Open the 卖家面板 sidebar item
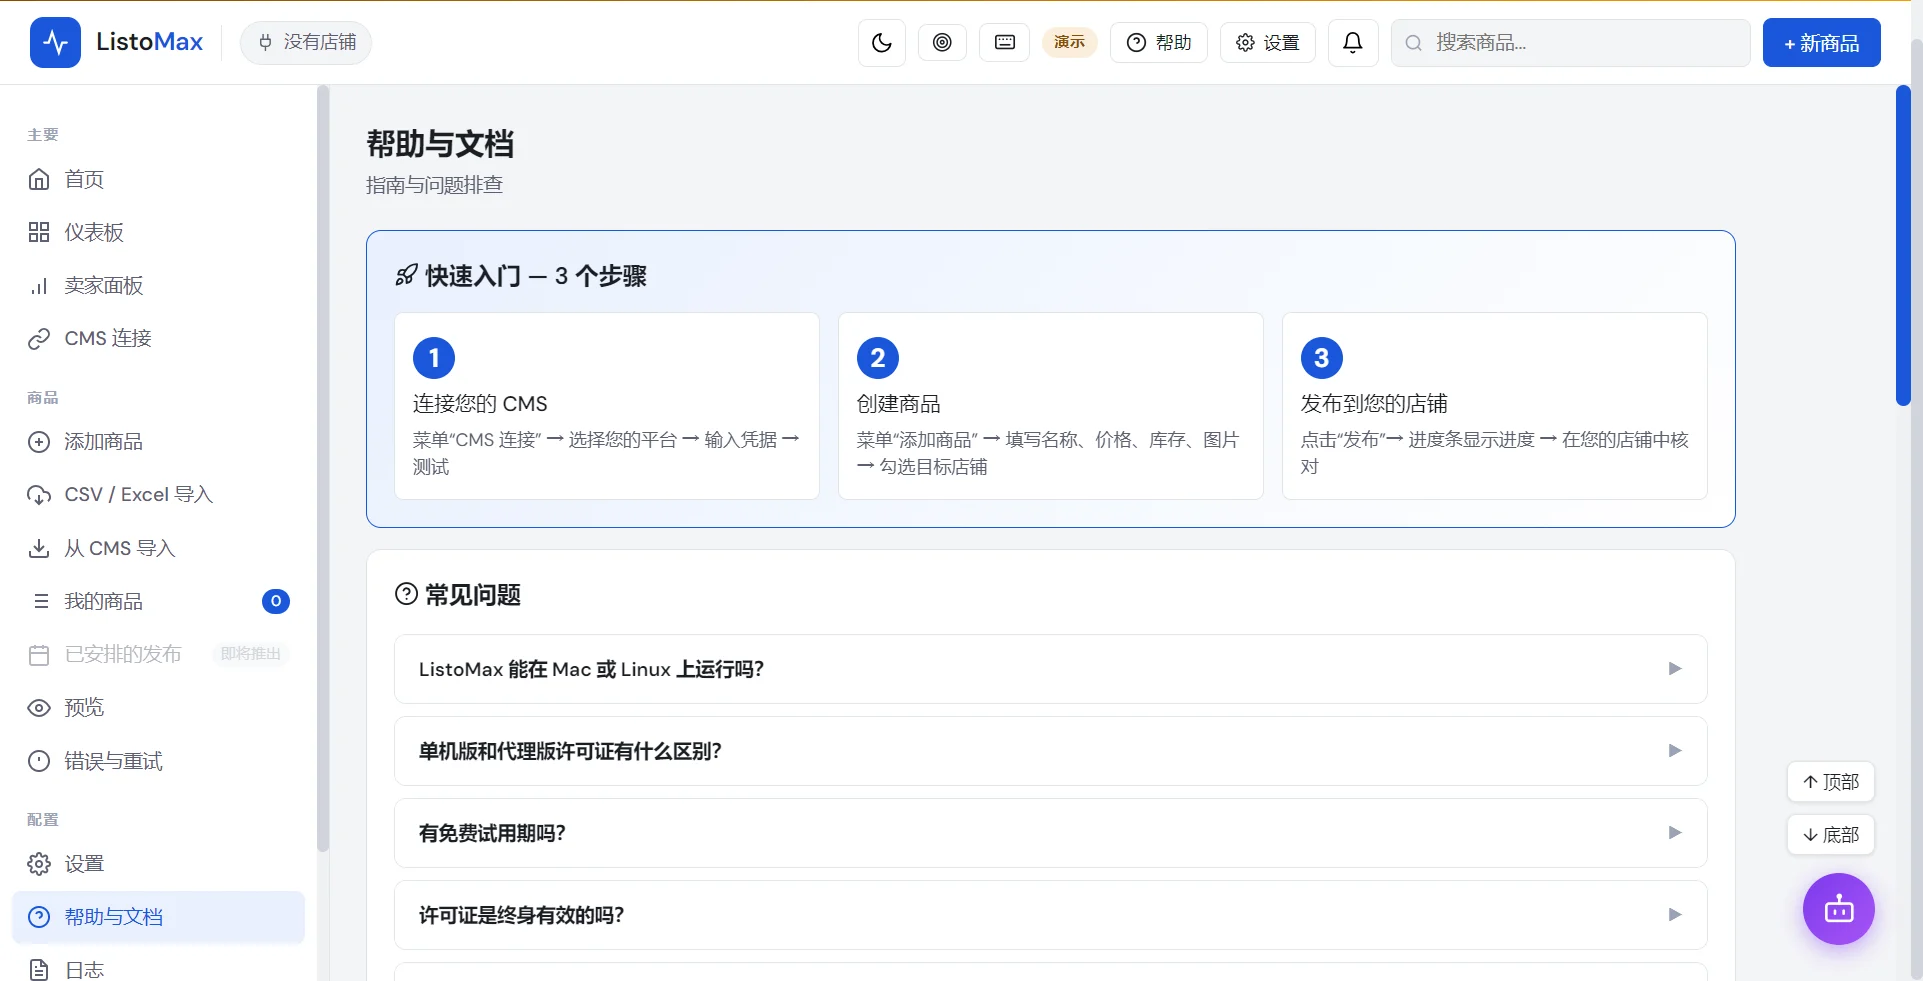Image resolution: width=1923 pixels, height=981 pixels. (x=158, y=285)
